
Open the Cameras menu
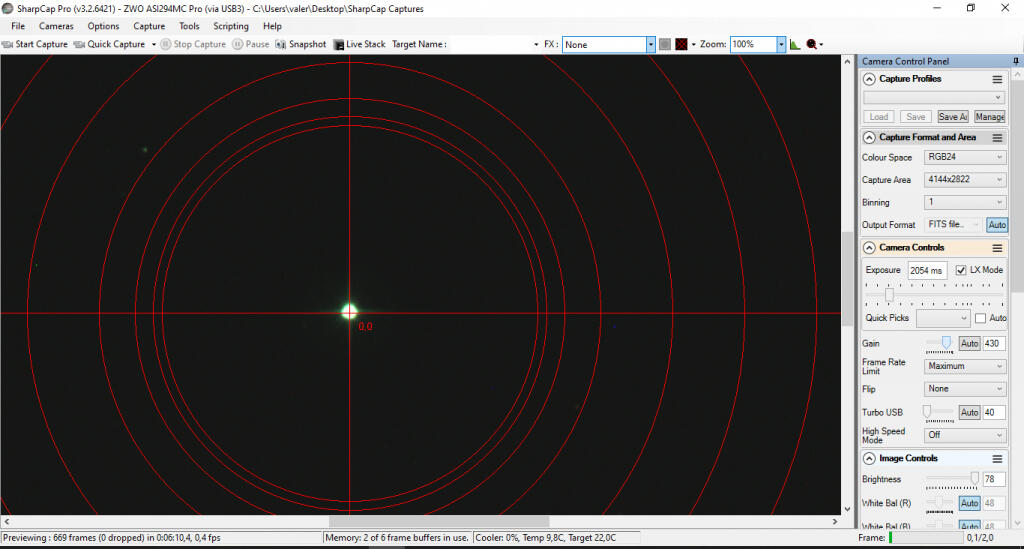click(x=56, y=26)
